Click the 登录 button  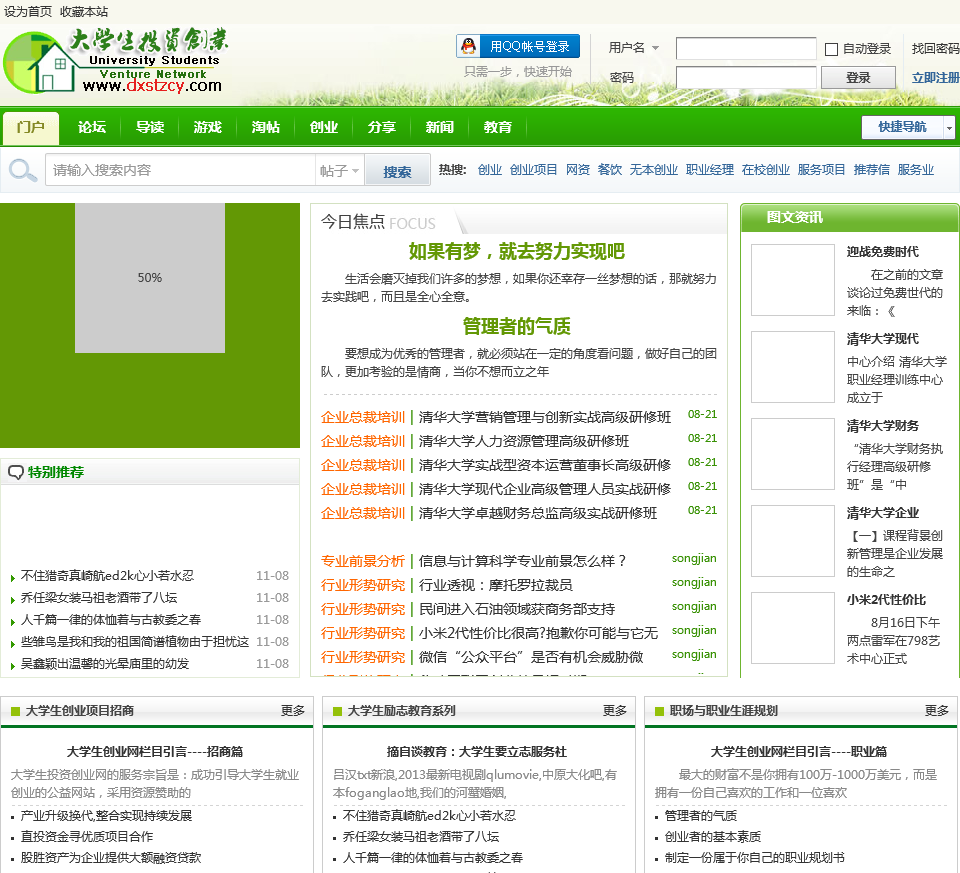click(858, 78)
